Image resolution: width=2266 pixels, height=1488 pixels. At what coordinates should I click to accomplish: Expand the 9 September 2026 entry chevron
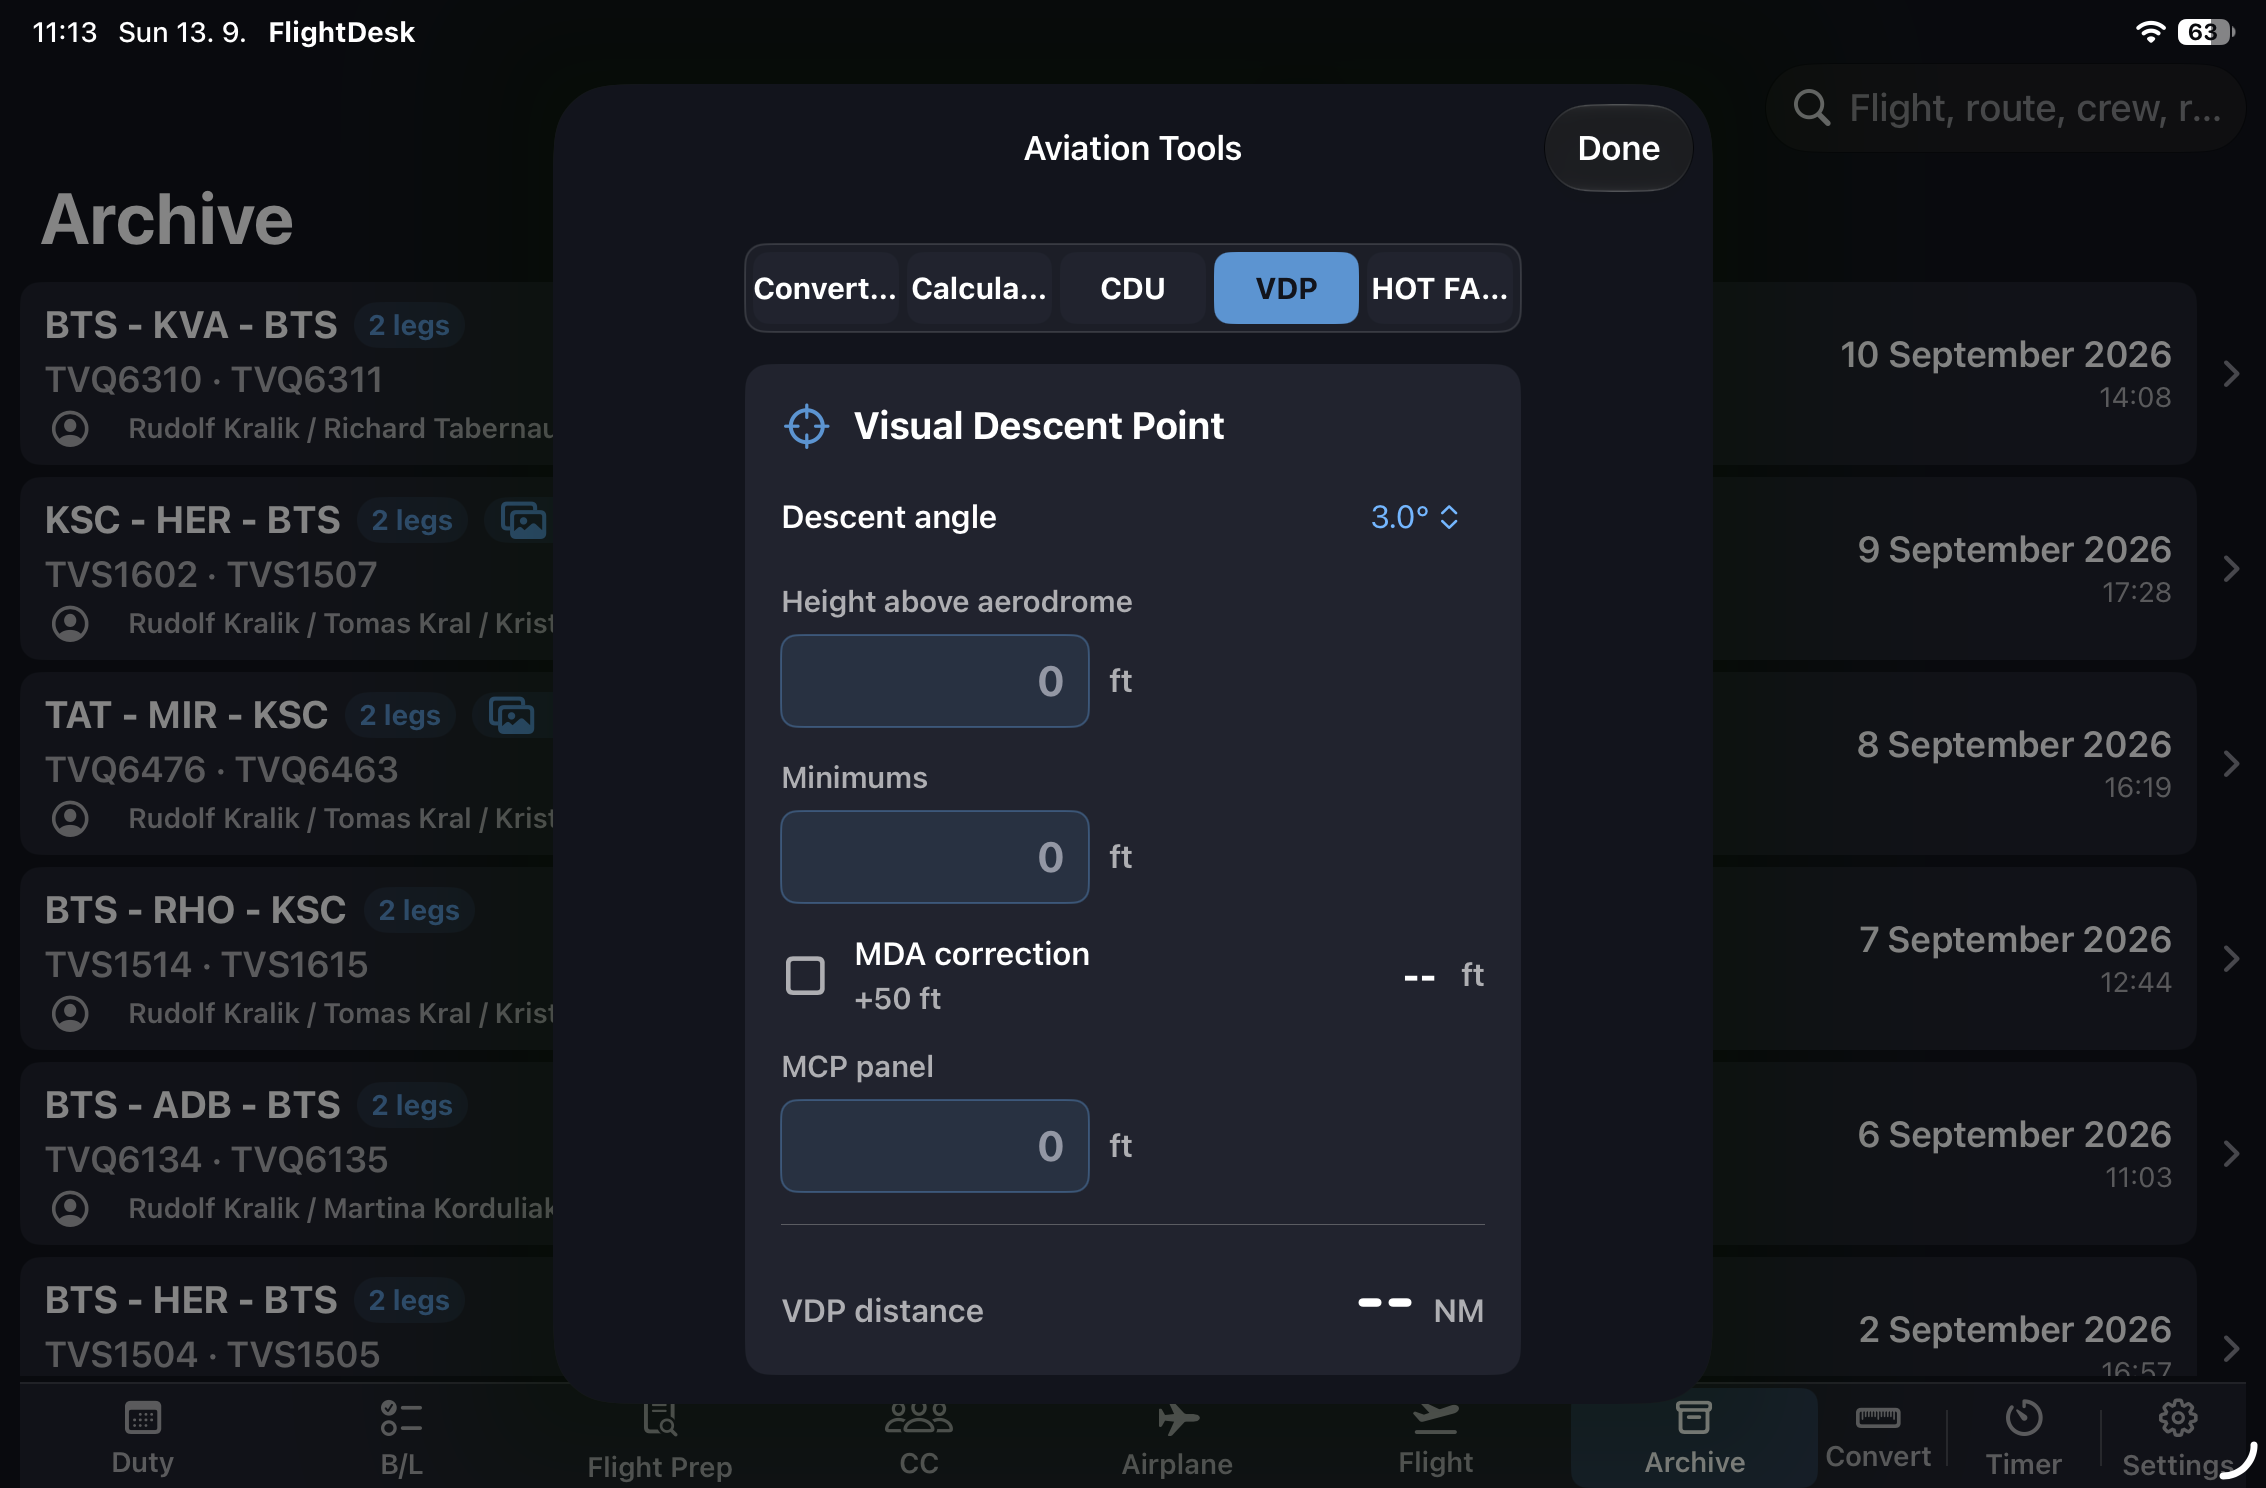2231,569
